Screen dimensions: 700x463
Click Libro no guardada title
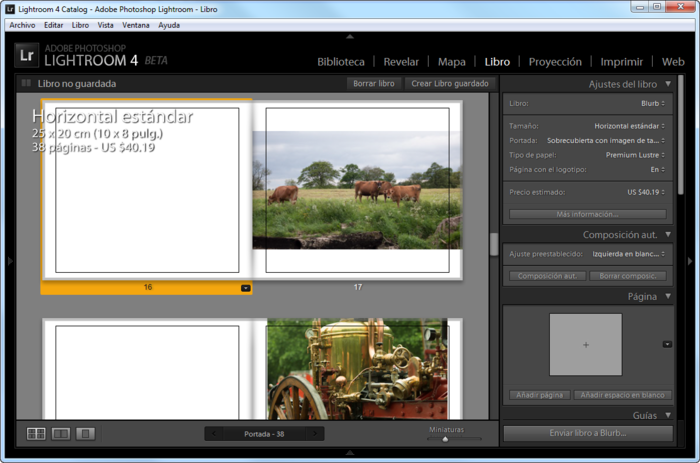(77, 83)
